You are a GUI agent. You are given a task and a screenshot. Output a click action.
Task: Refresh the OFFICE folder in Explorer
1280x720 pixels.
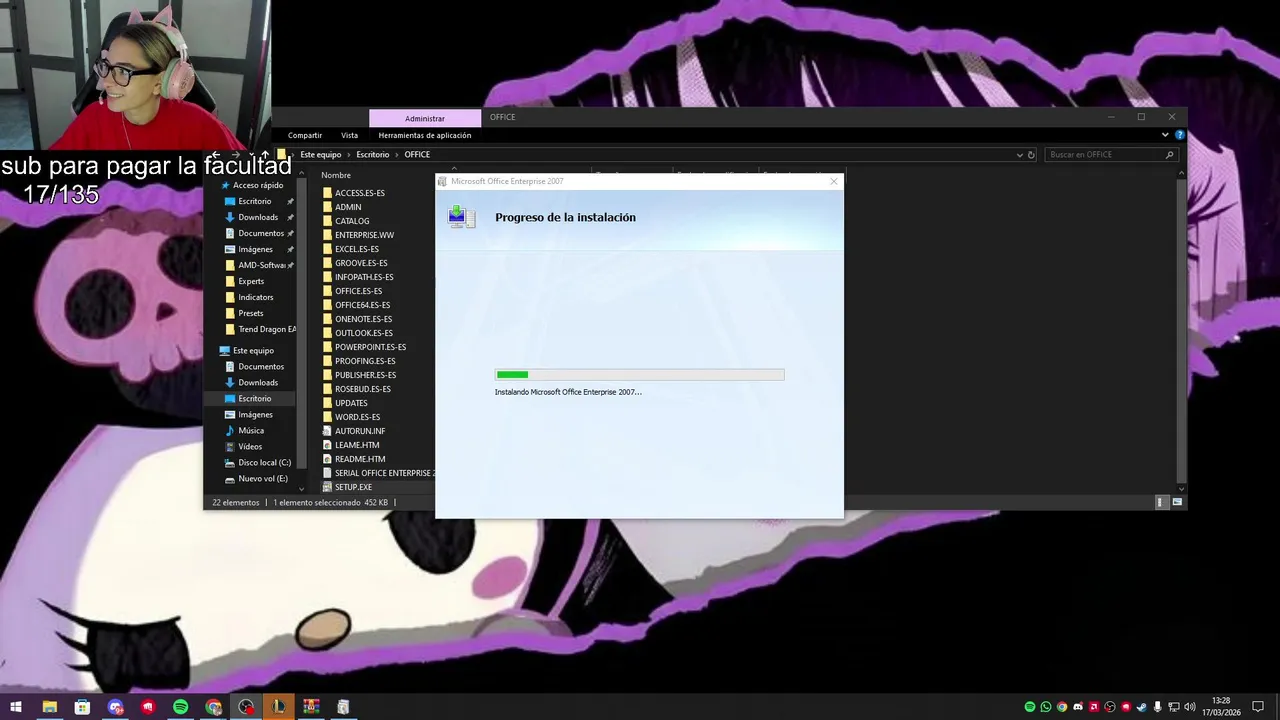click(1032, 155)
